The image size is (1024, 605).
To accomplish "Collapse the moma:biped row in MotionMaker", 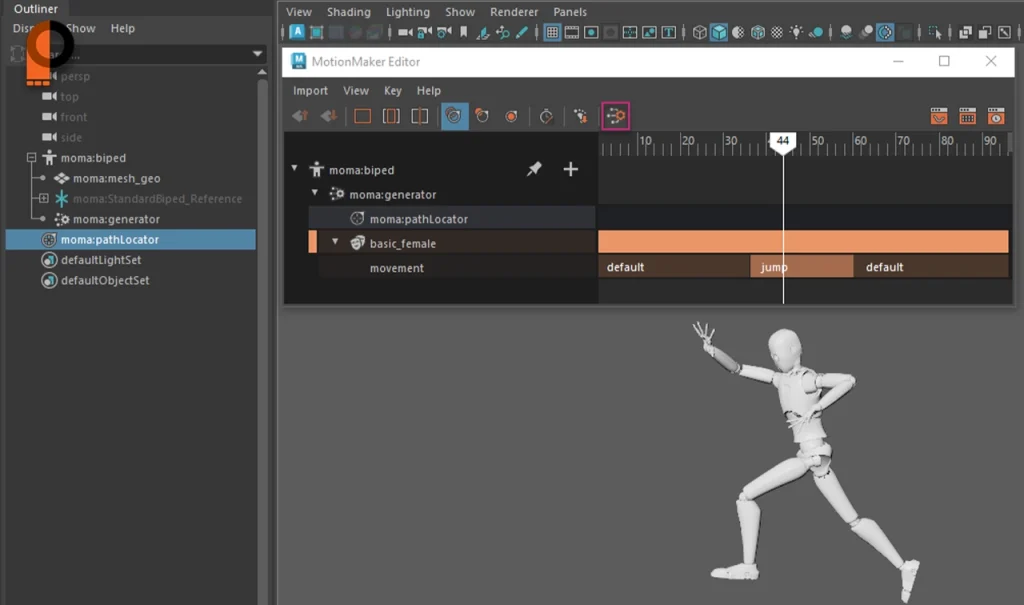I will click(x=294, y=169).
